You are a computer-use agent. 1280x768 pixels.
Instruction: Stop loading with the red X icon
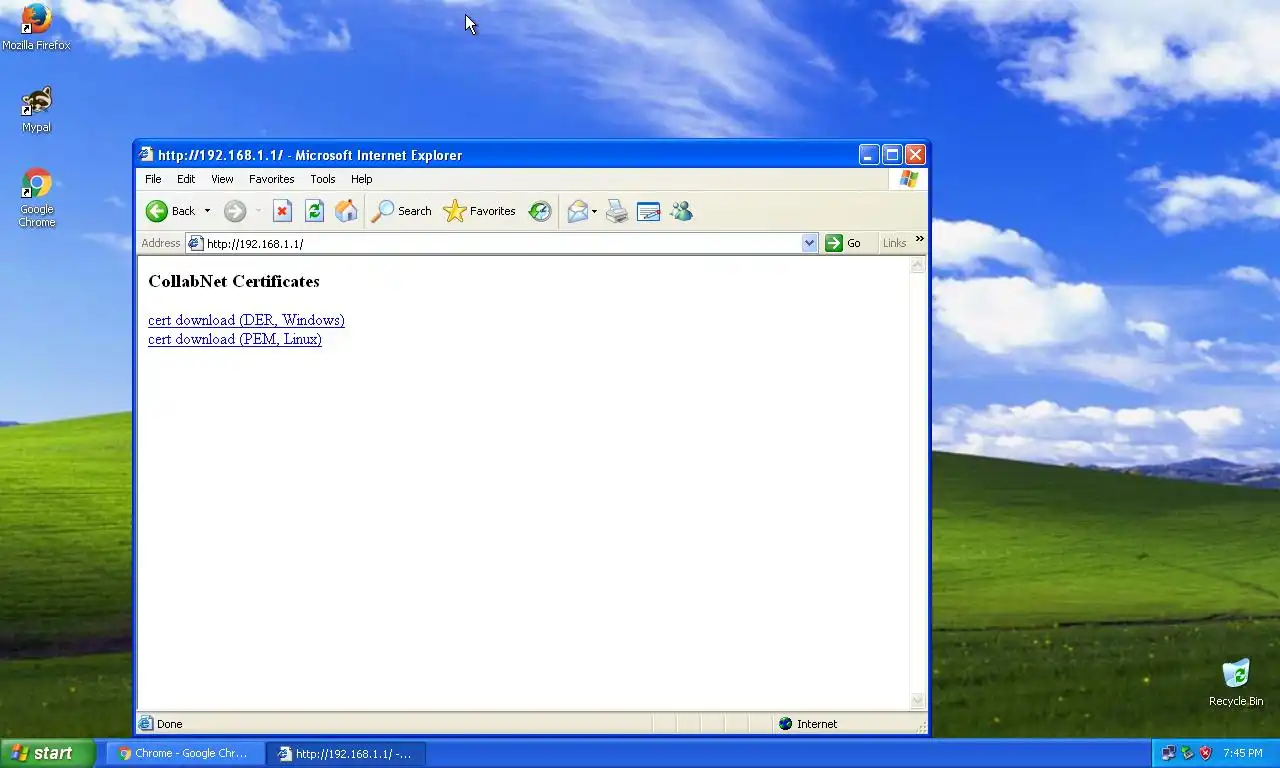(x=282, y=211)
